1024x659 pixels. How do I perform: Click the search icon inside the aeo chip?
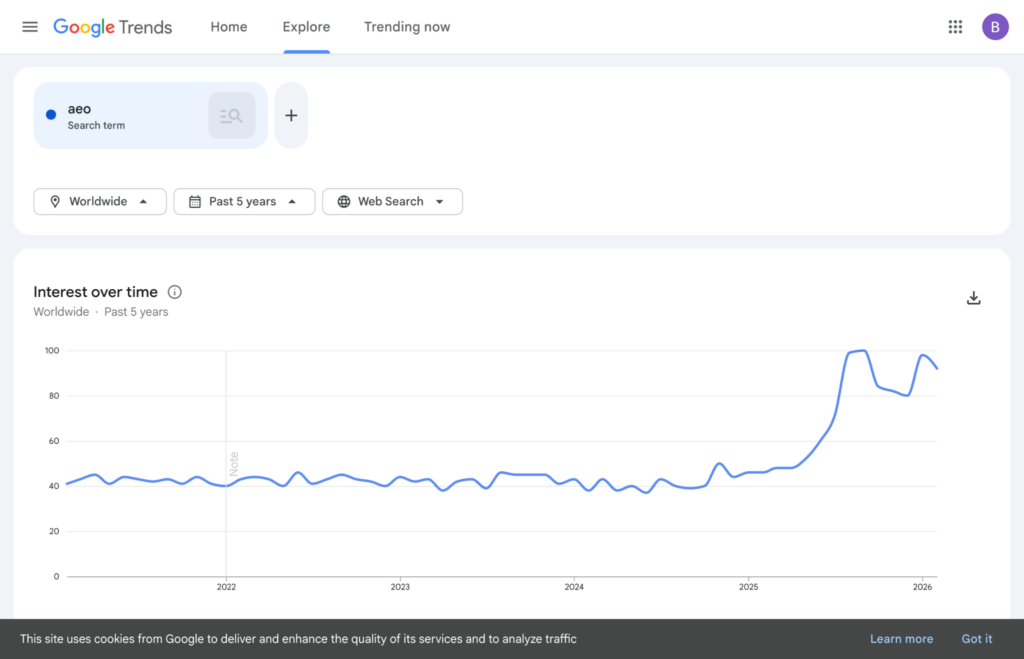231,114
